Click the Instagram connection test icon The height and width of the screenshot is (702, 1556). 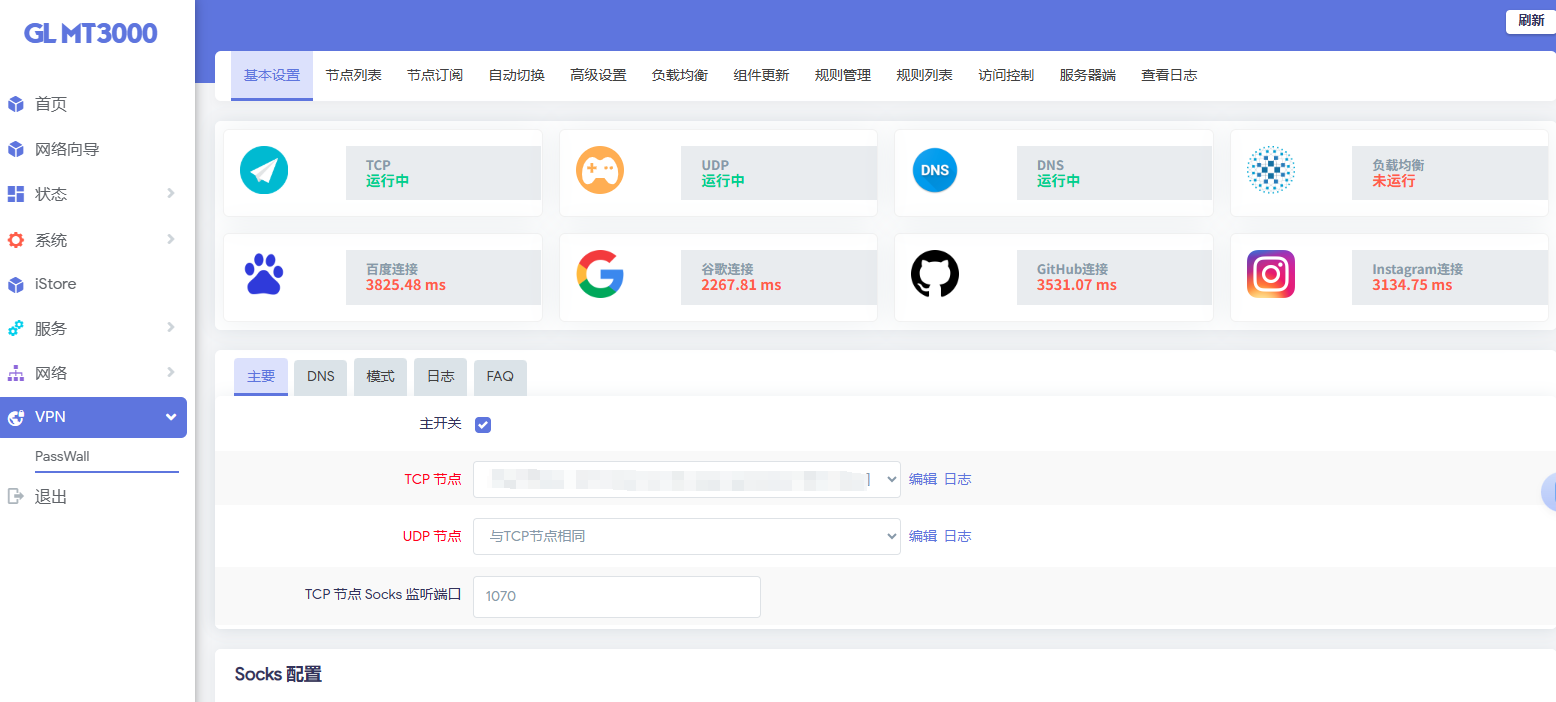pyautogui.click(x=1271, y=274)
